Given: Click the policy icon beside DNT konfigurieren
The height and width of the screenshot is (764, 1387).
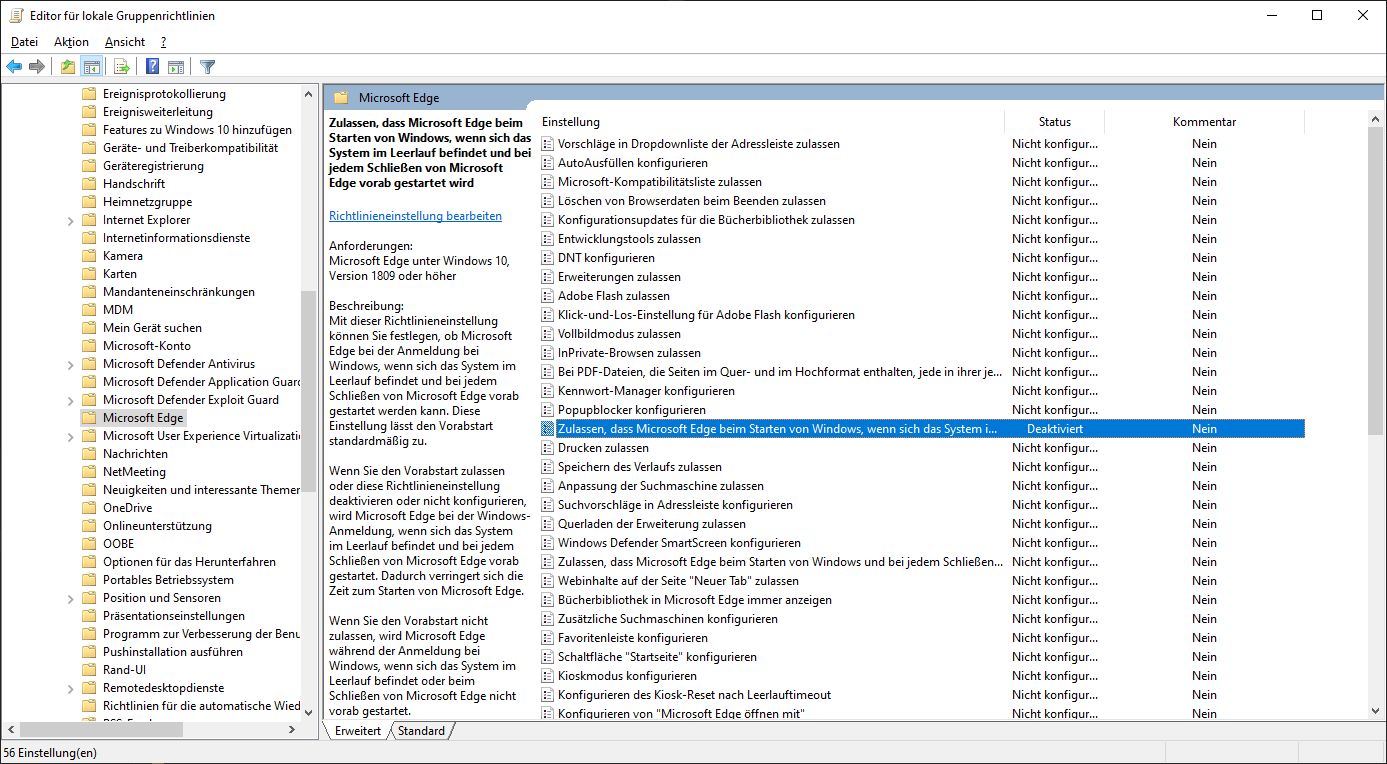Looking at the screenshot, I should 547,258.
